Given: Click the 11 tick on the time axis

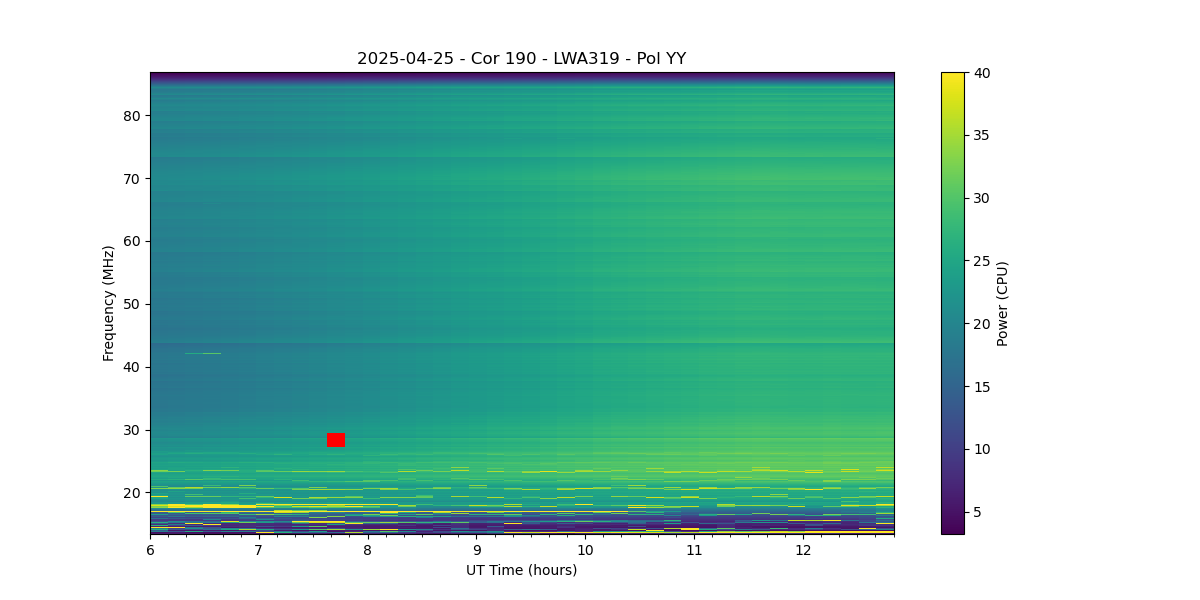Looking at the screenshot, I should [x=693, y=550].
